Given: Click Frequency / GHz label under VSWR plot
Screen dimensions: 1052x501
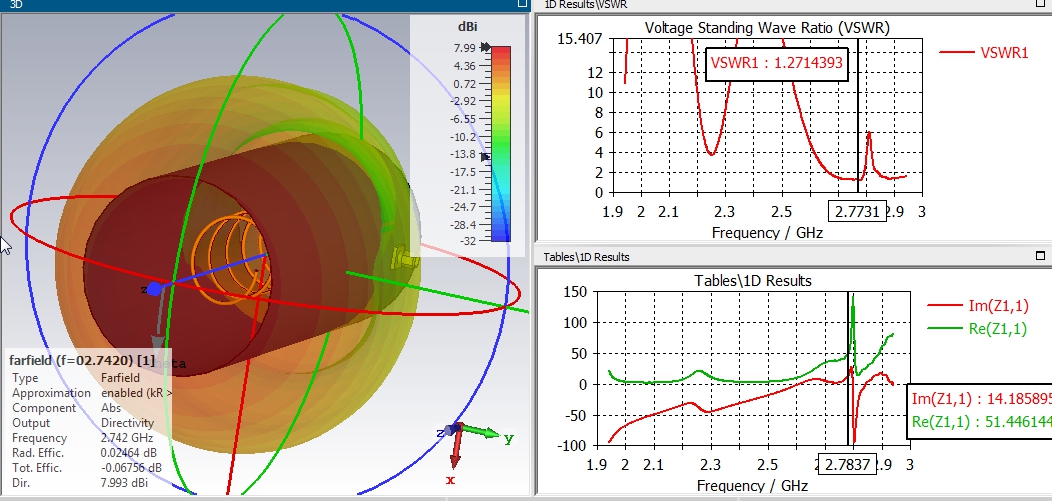Looking at the screenshot, I should (767, 233).
